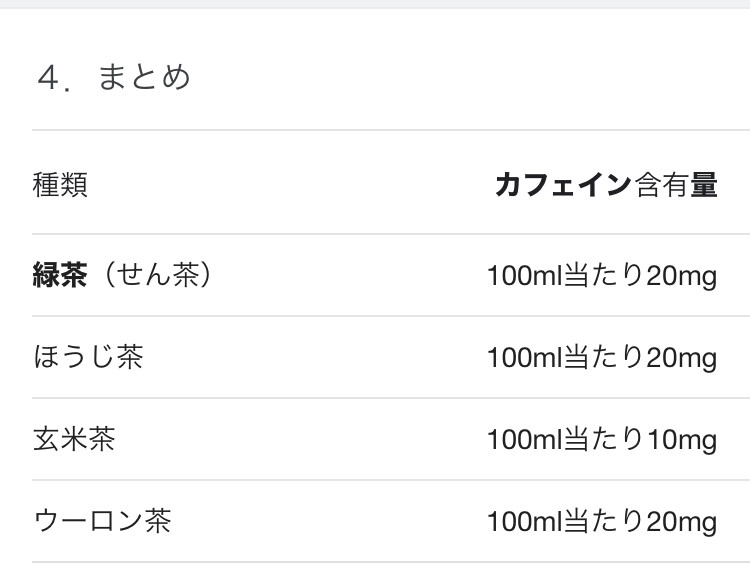Click 100ml in the ウーロン茶 row
750x574 pixels.
(524, 522)
